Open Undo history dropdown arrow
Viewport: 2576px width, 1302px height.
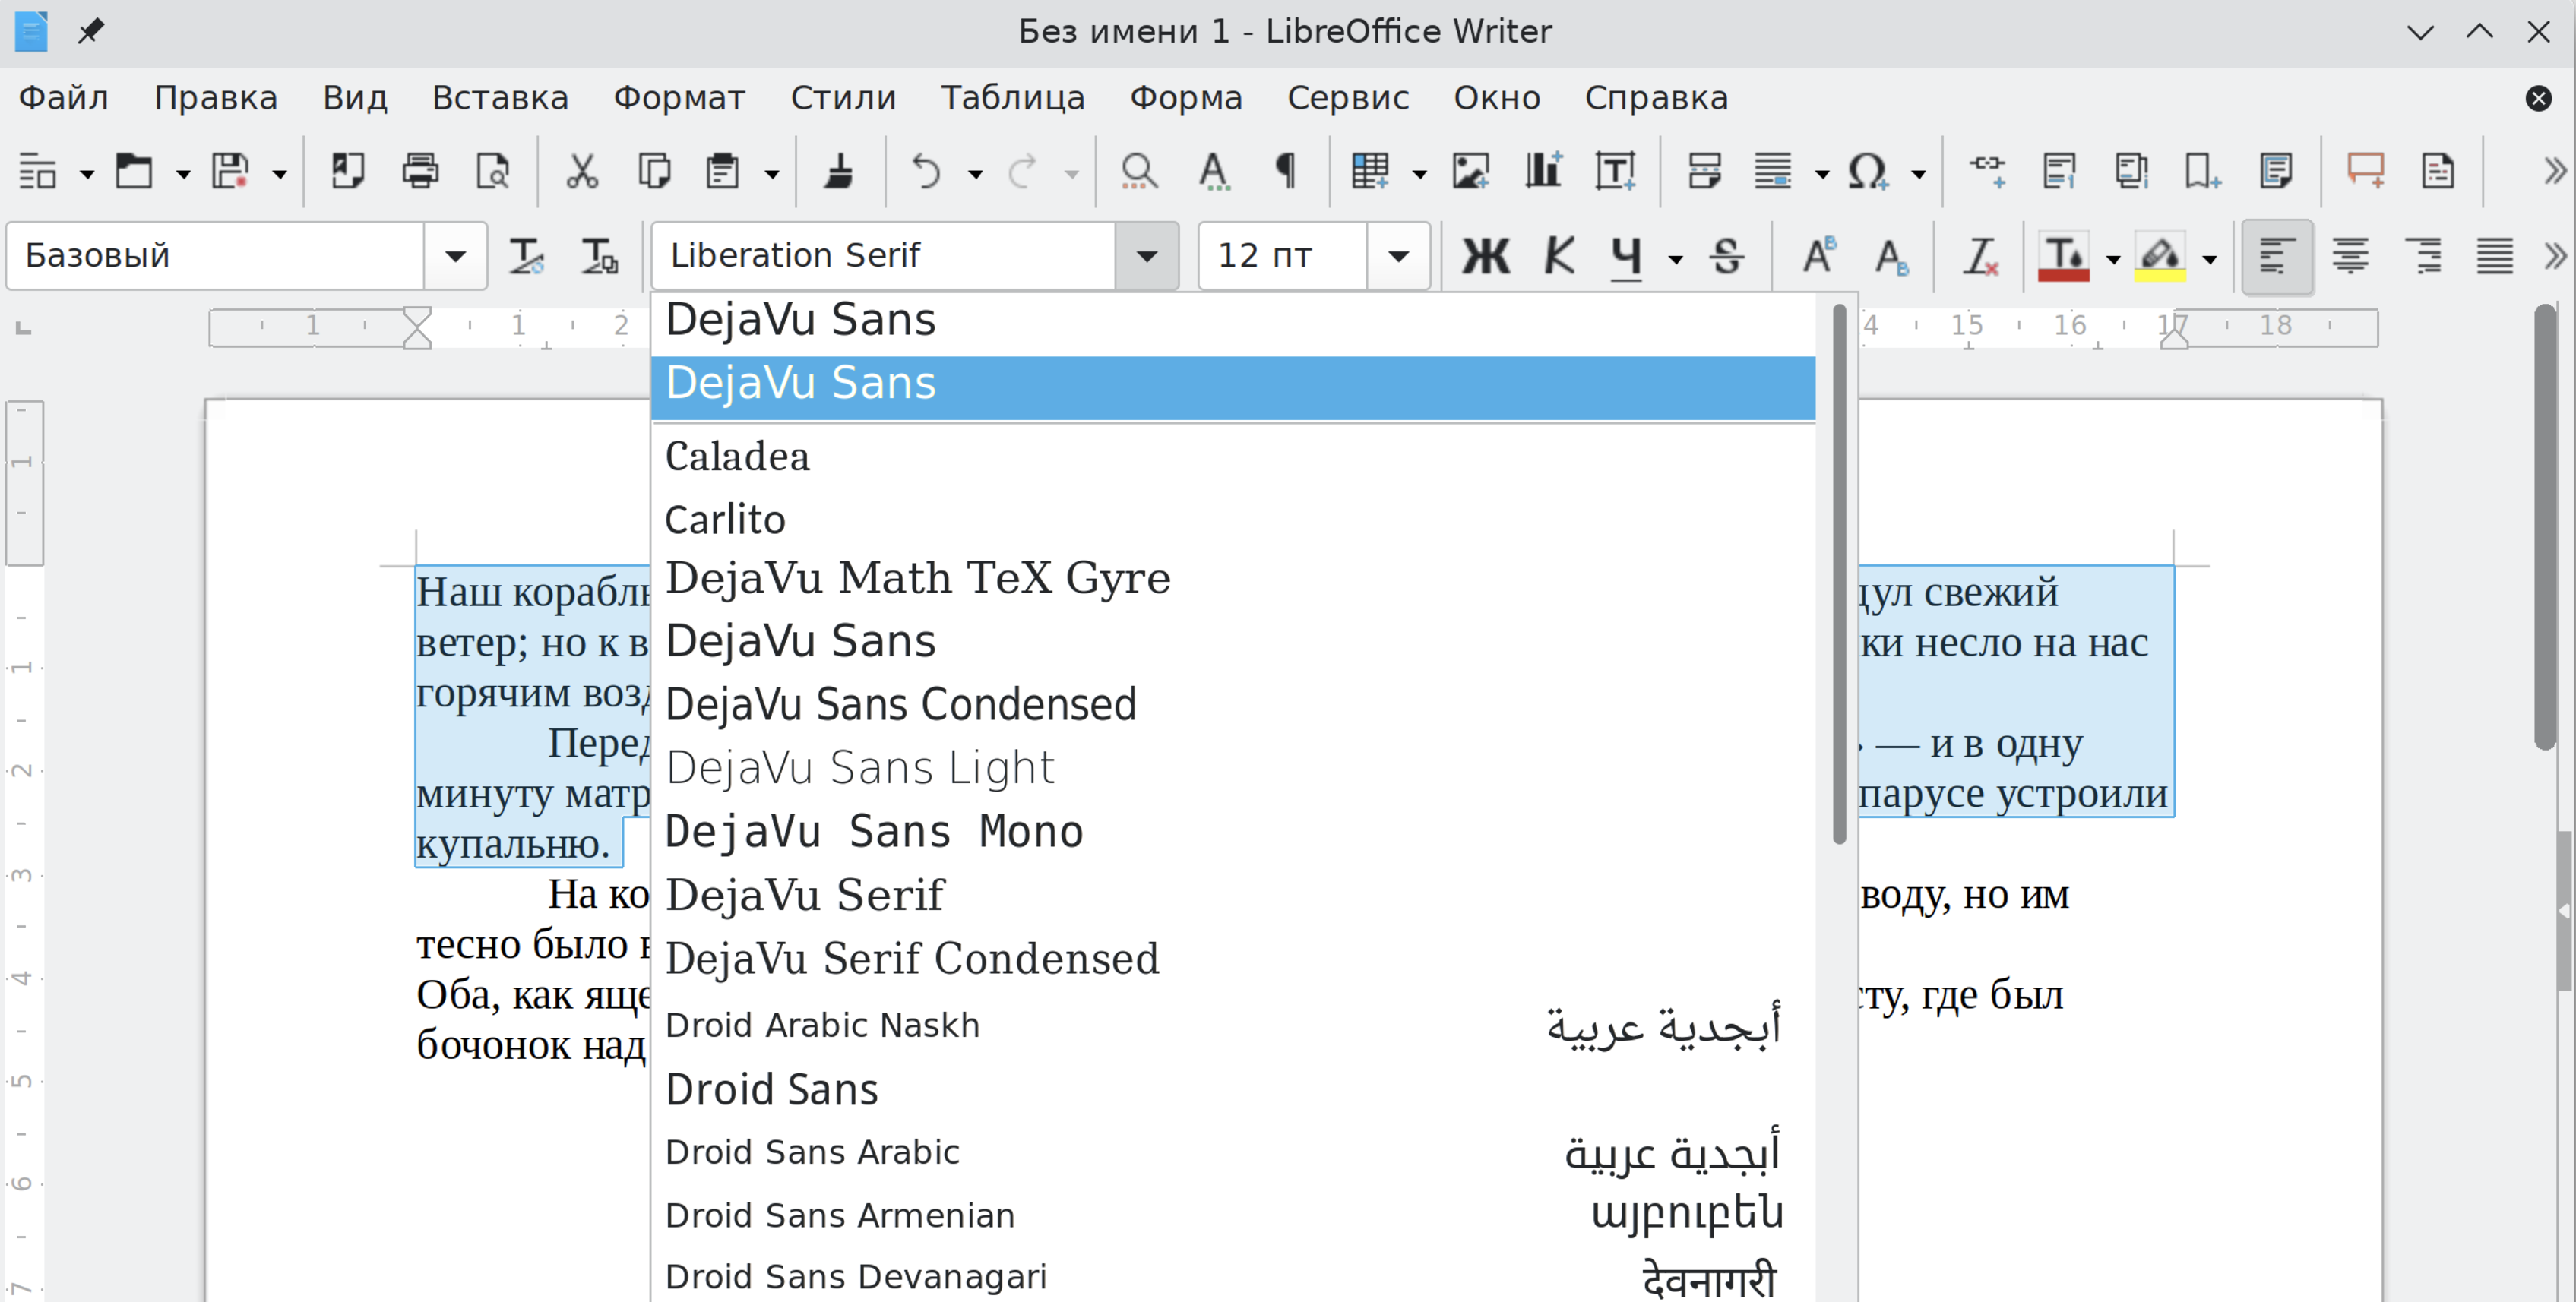pos(975,174)
